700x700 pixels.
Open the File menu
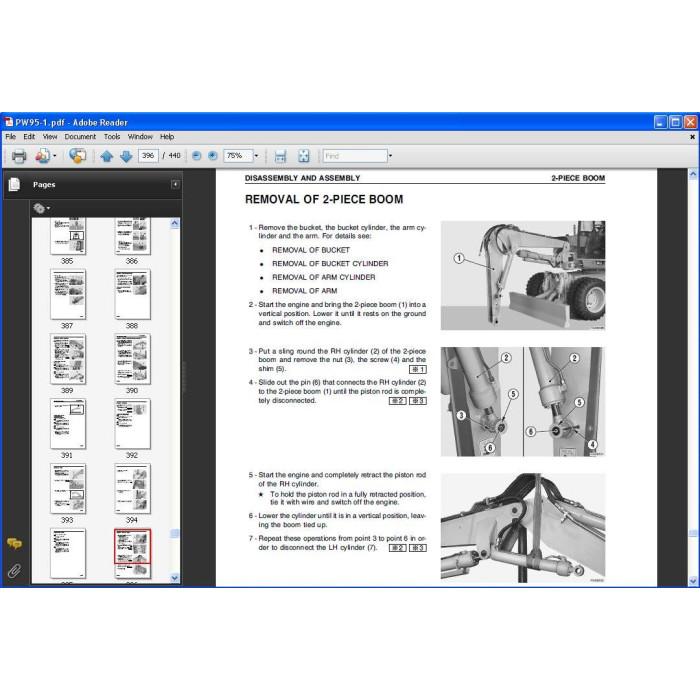click(11, 137)
